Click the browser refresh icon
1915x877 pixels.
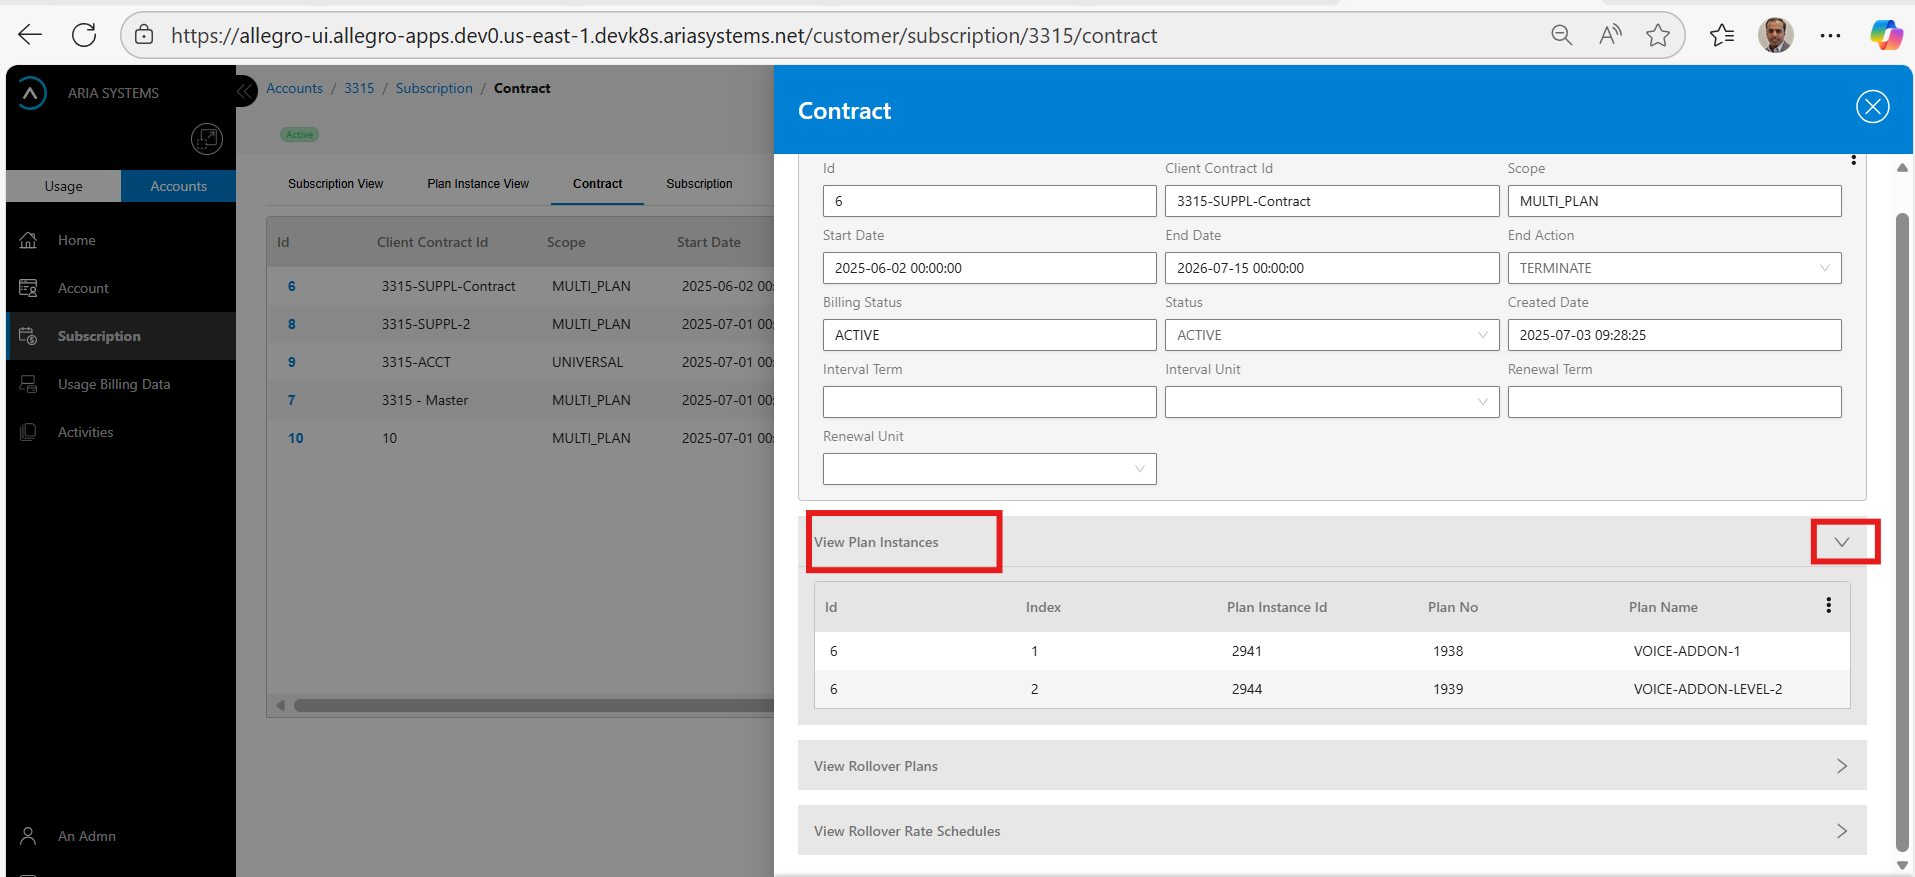click(x=84, y=35)
